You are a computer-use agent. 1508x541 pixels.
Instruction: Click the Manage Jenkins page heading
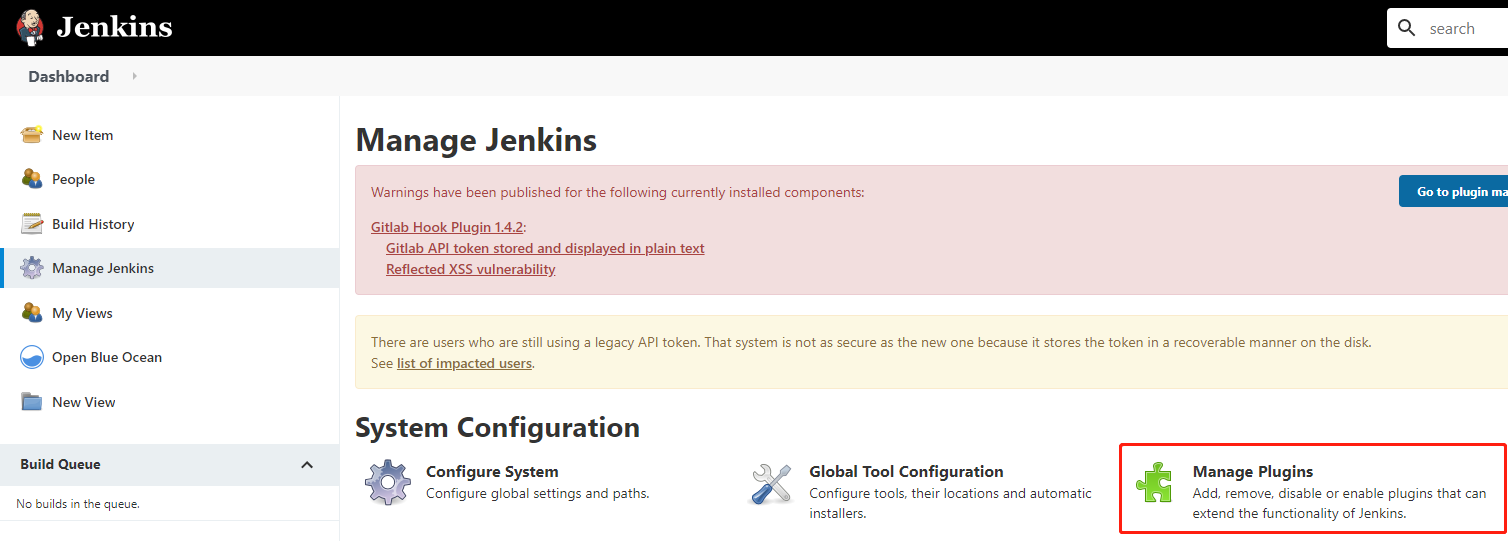pos(476,140)
